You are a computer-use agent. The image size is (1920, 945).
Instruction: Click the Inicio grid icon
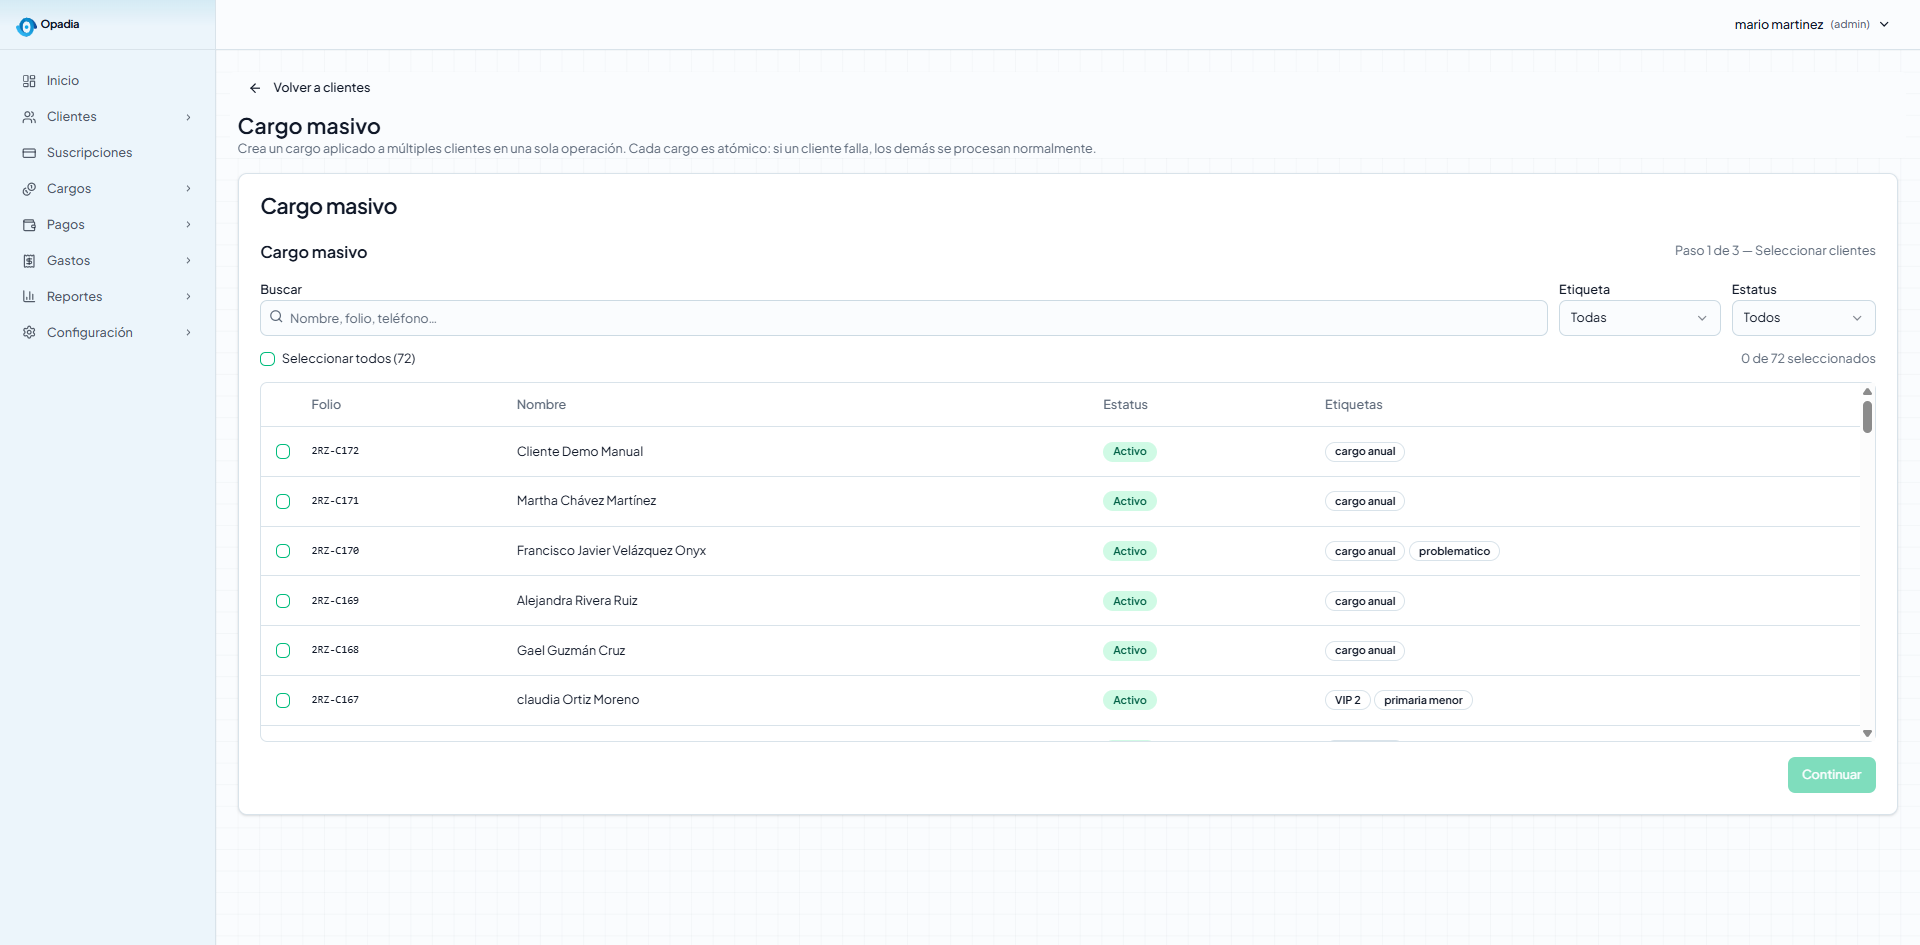click(x=29, y=81)
